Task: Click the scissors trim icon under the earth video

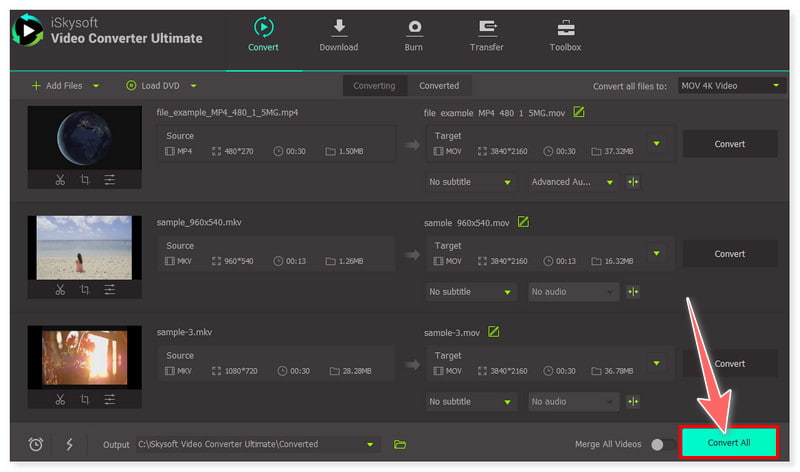Action: point(60,180)
